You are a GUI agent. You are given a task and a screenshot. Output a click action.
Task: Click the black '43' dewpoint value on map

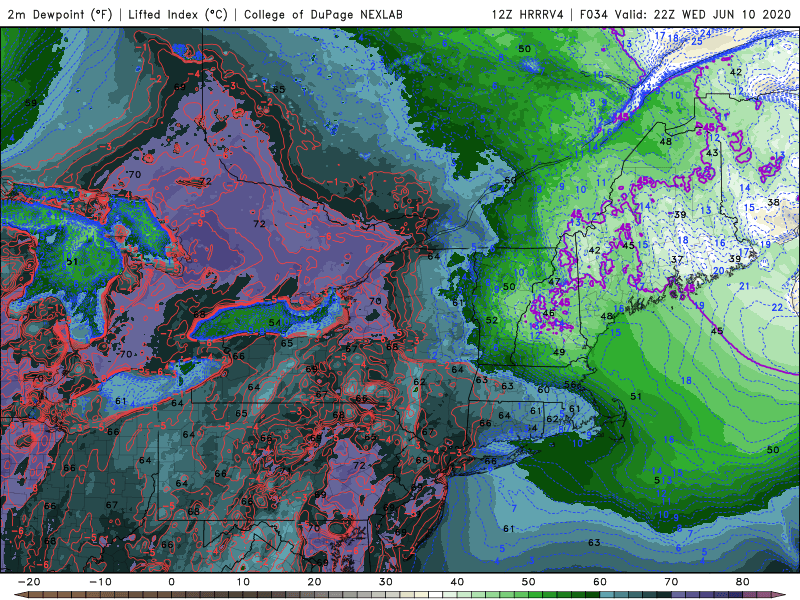click(712, 153)
